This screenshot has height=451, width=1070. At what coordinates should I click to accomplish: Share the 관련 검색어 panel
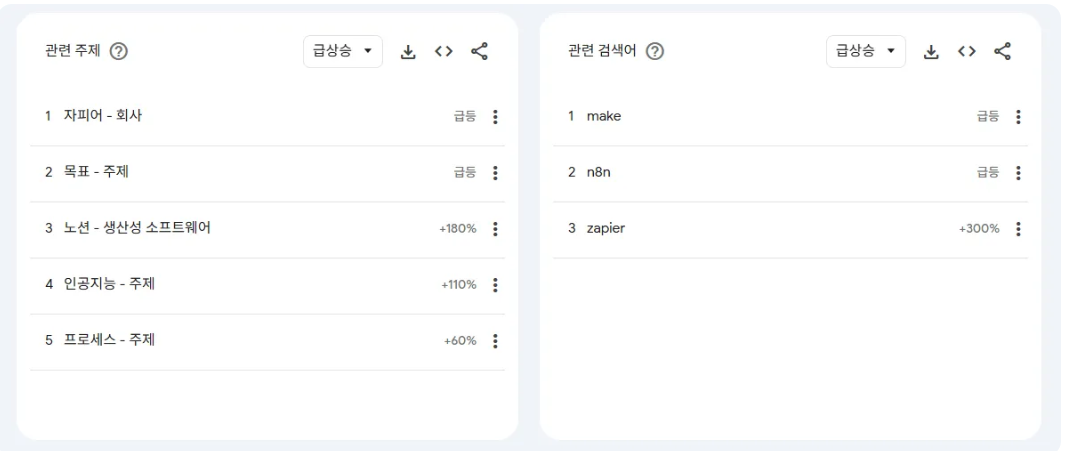click(1002, 51)
